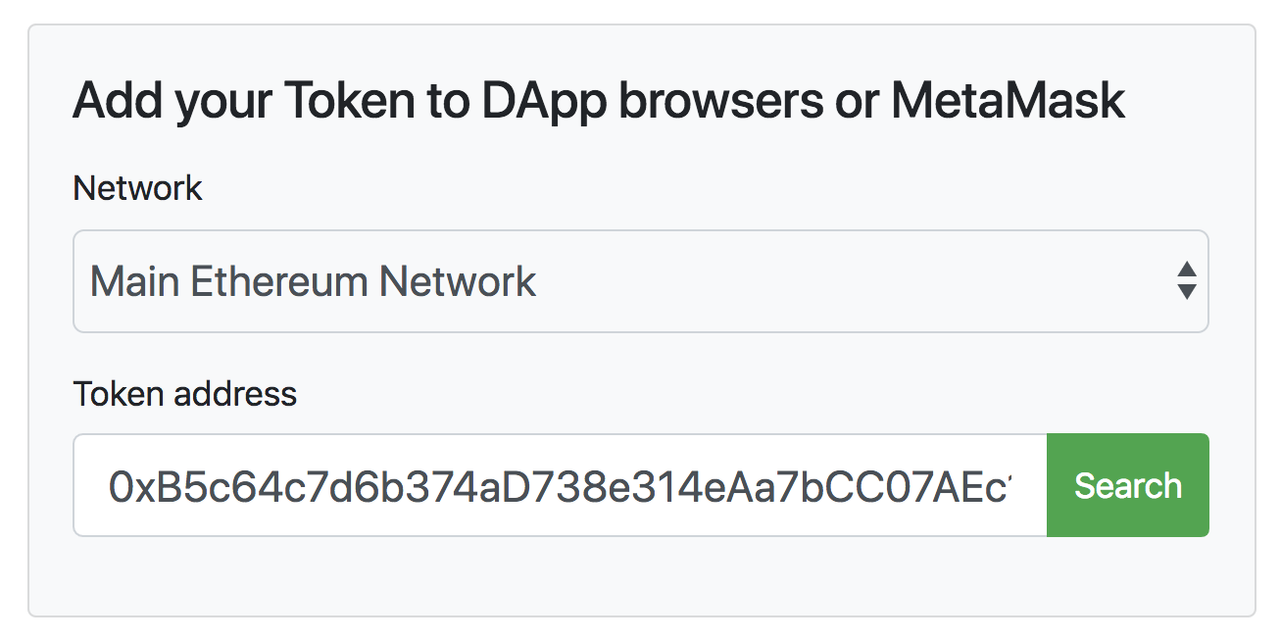Click the Network label
This screenshot has width=1280, height=639.
pyautogui.click(x=138, y=188)
